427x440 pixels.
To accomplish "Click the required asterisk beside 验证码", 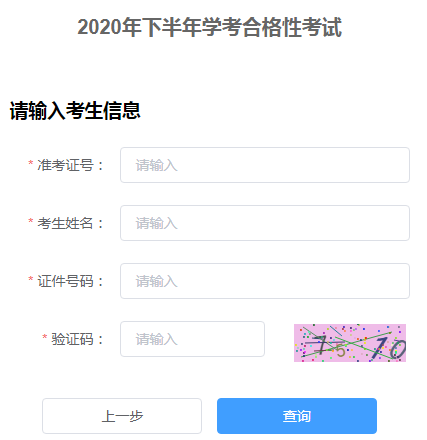I will [45, 337].
